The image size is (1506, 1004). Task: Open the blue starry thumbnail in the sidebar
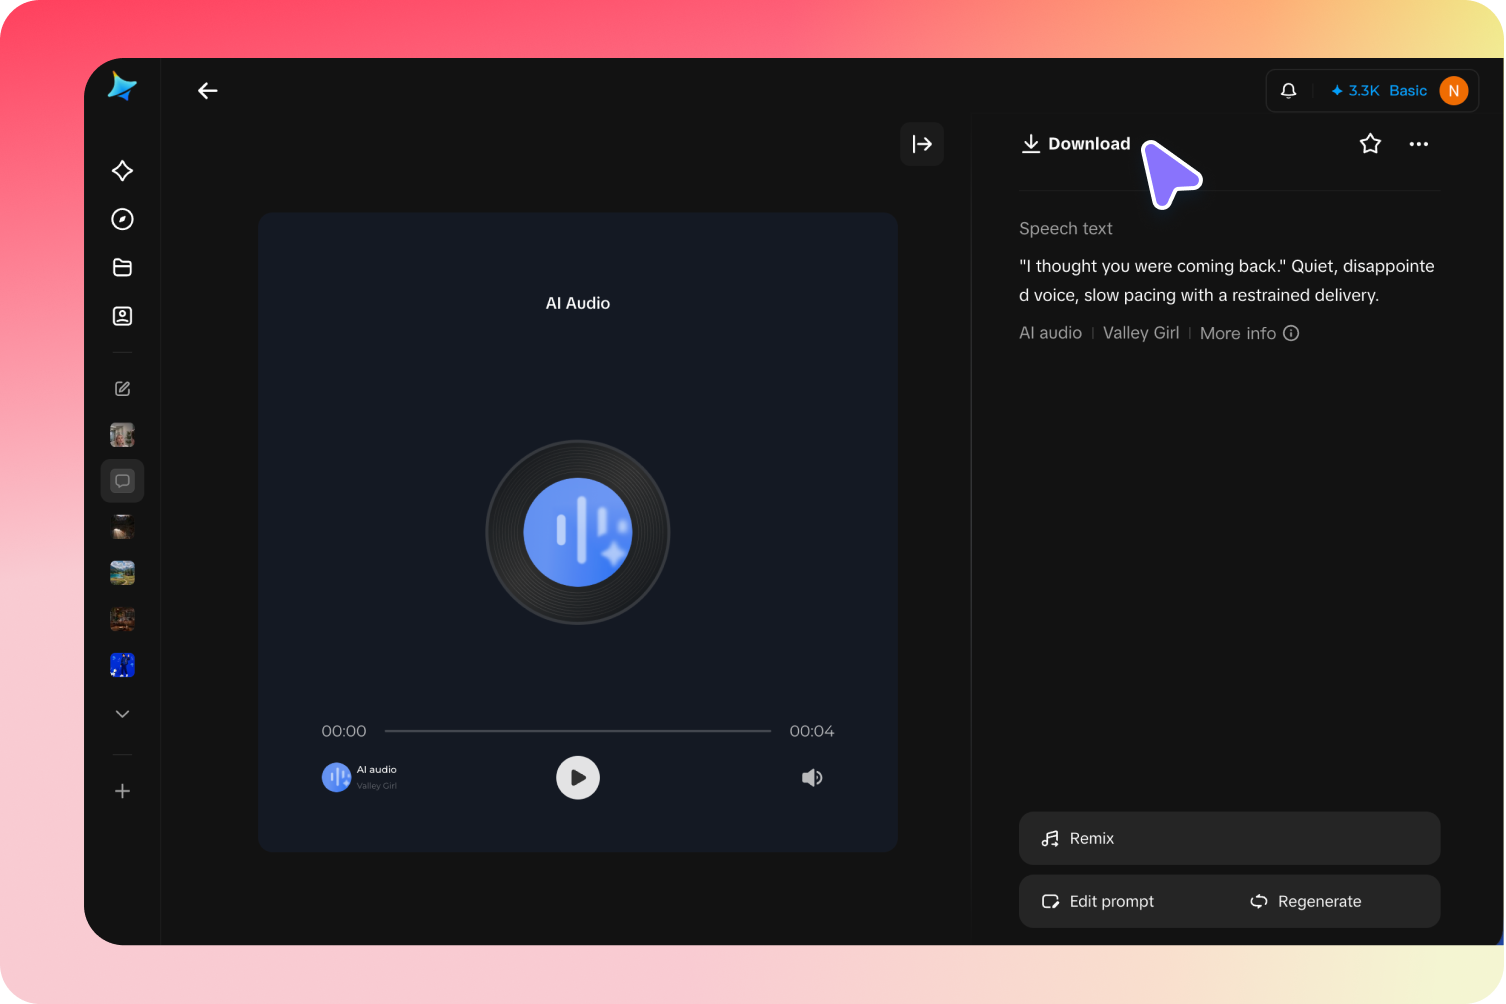pyautogui.click(x=122, y=665)
